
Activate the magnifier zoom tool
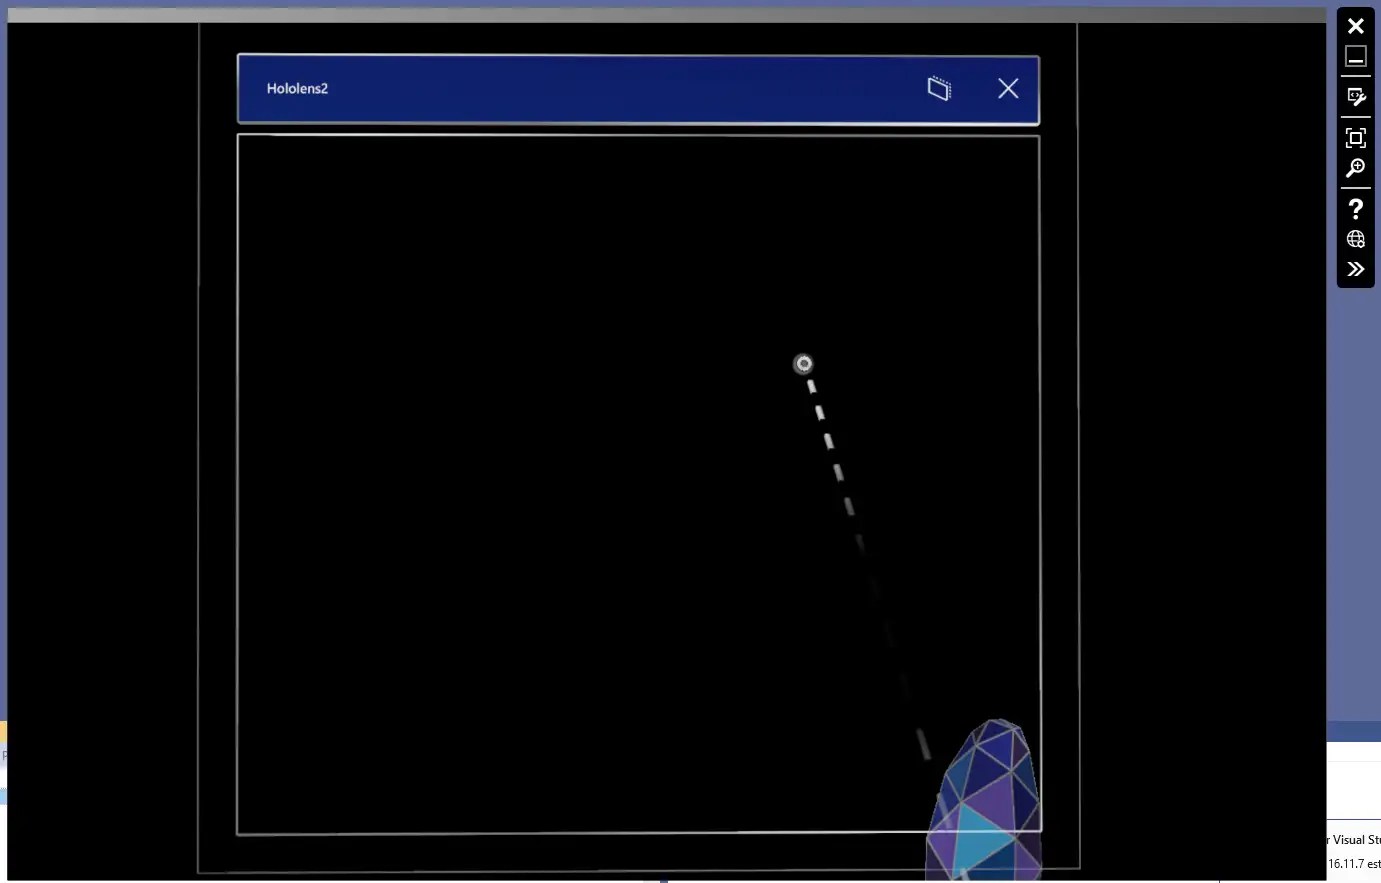[1356, 168]
